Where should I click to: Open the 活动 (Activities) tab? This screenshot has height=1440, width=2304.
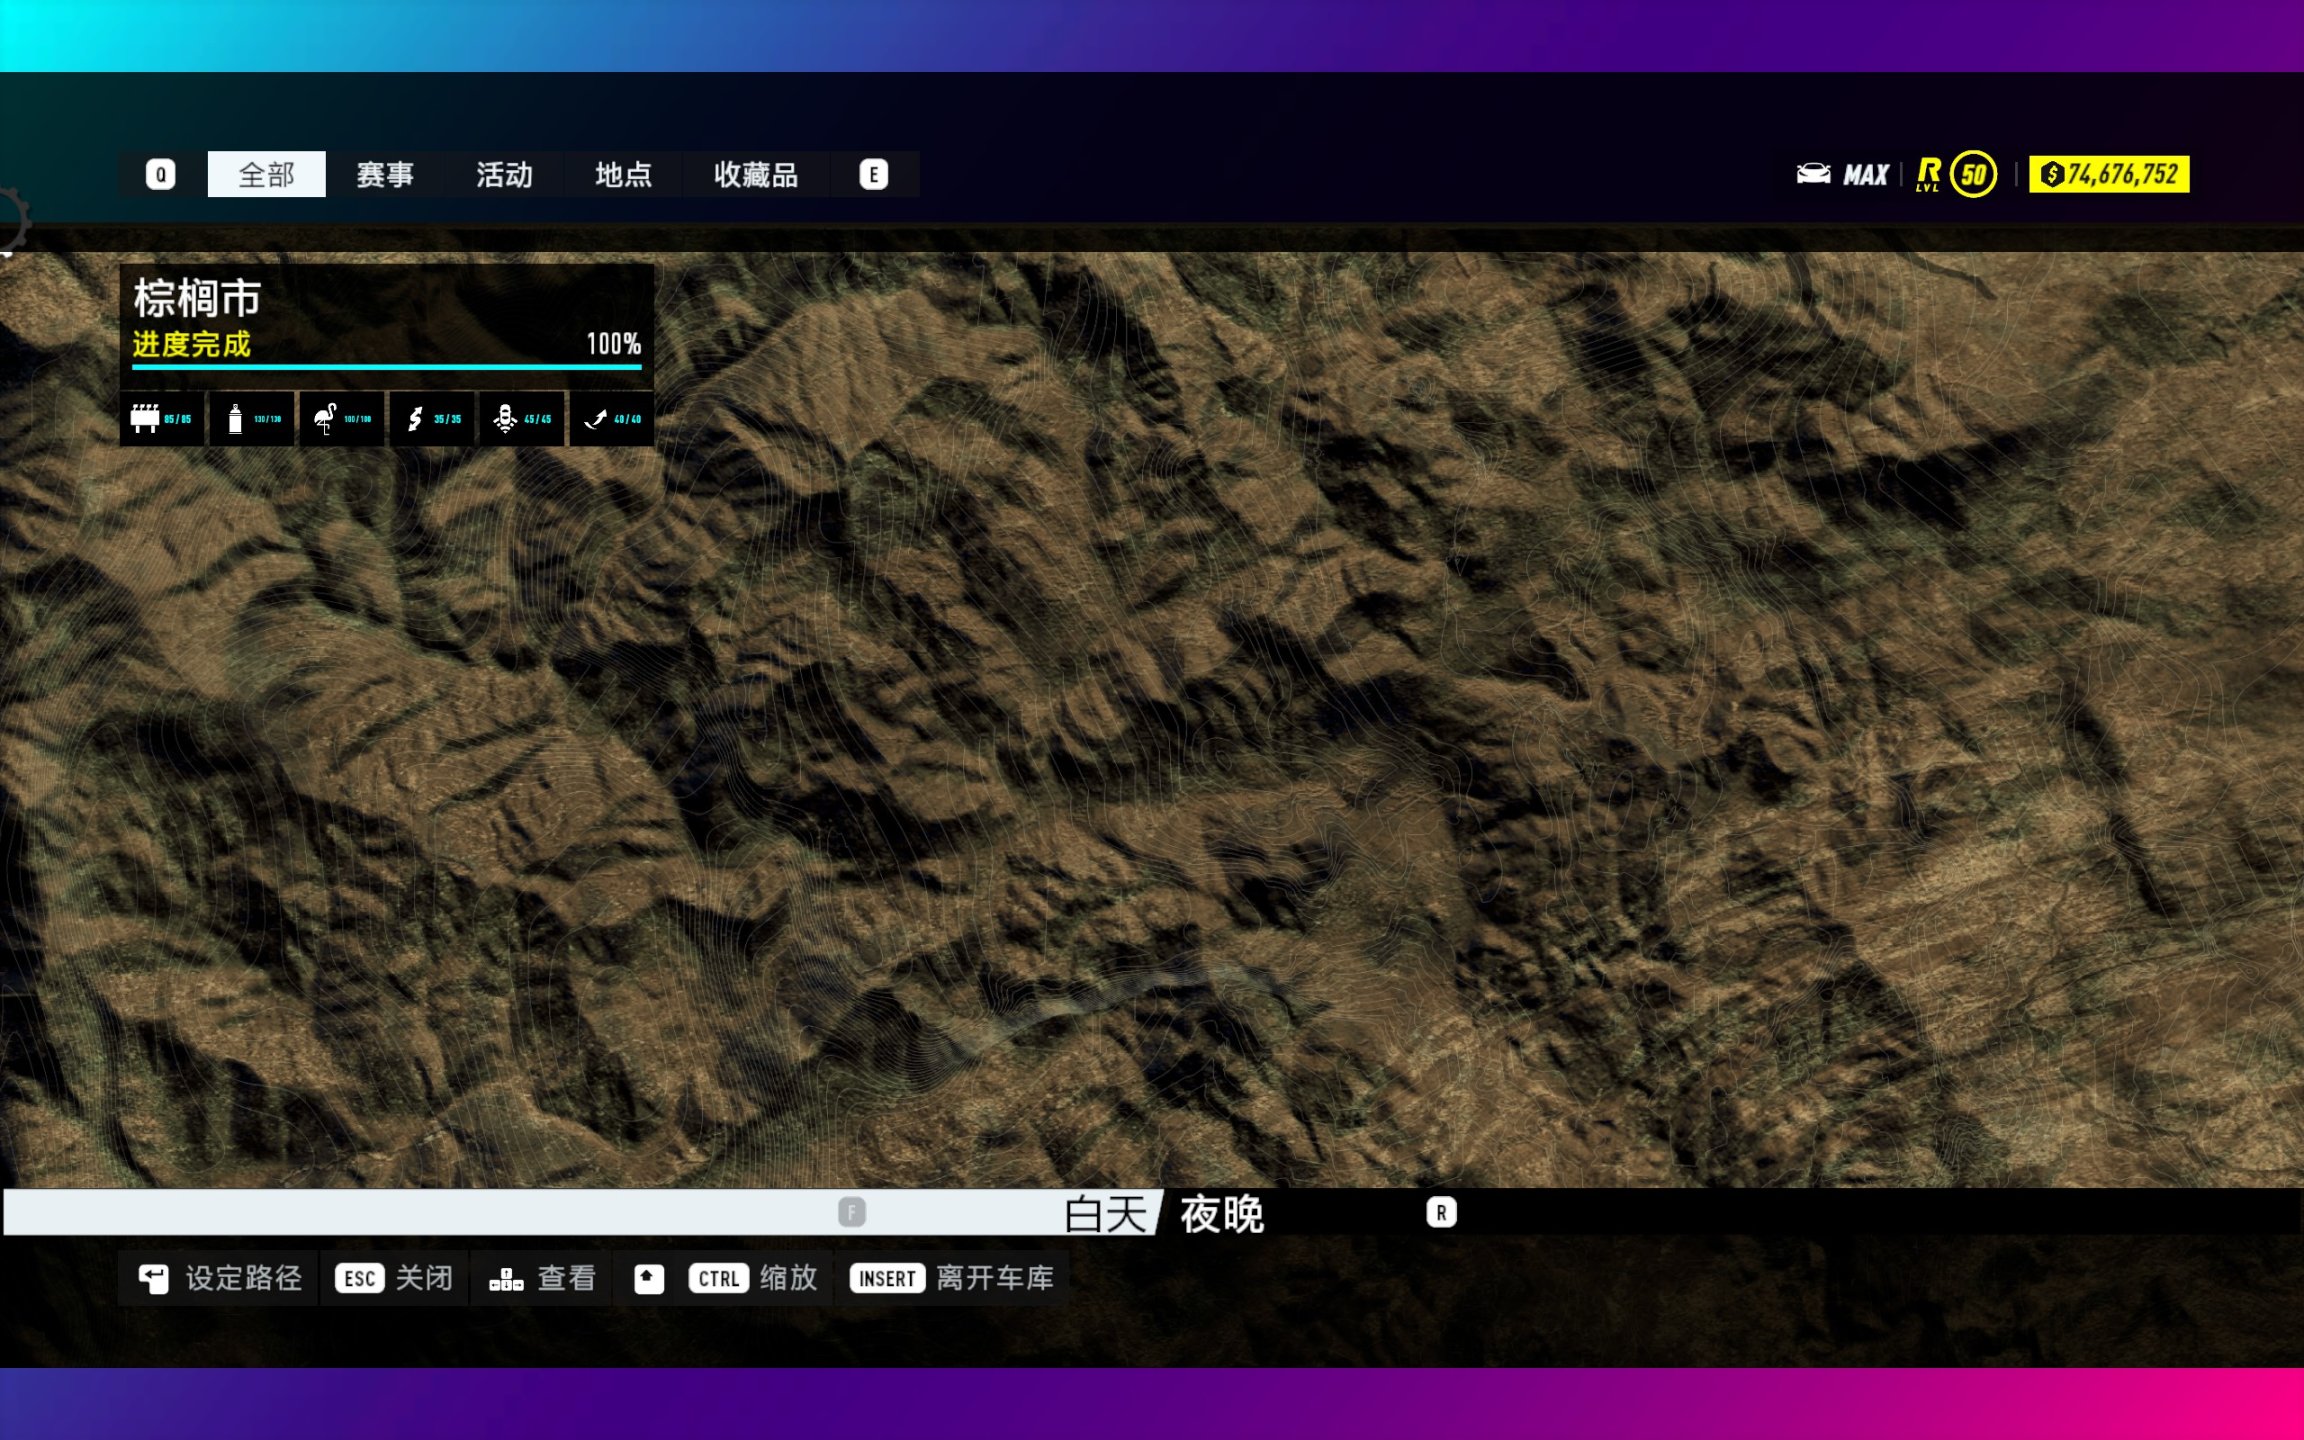pyautogui.click(x=504, y=175)
